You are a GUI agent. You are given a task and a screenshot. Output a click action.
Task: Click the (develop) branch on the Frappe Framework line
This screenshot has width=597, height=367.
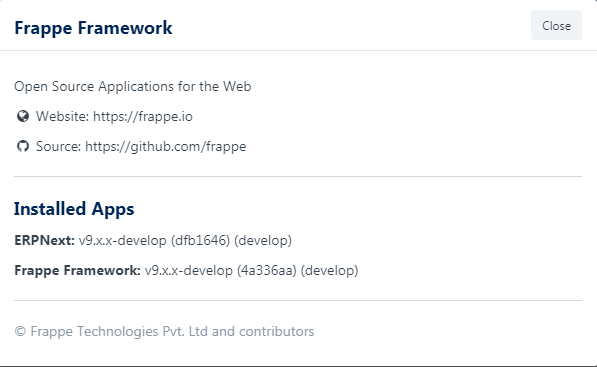coord(329,271)
